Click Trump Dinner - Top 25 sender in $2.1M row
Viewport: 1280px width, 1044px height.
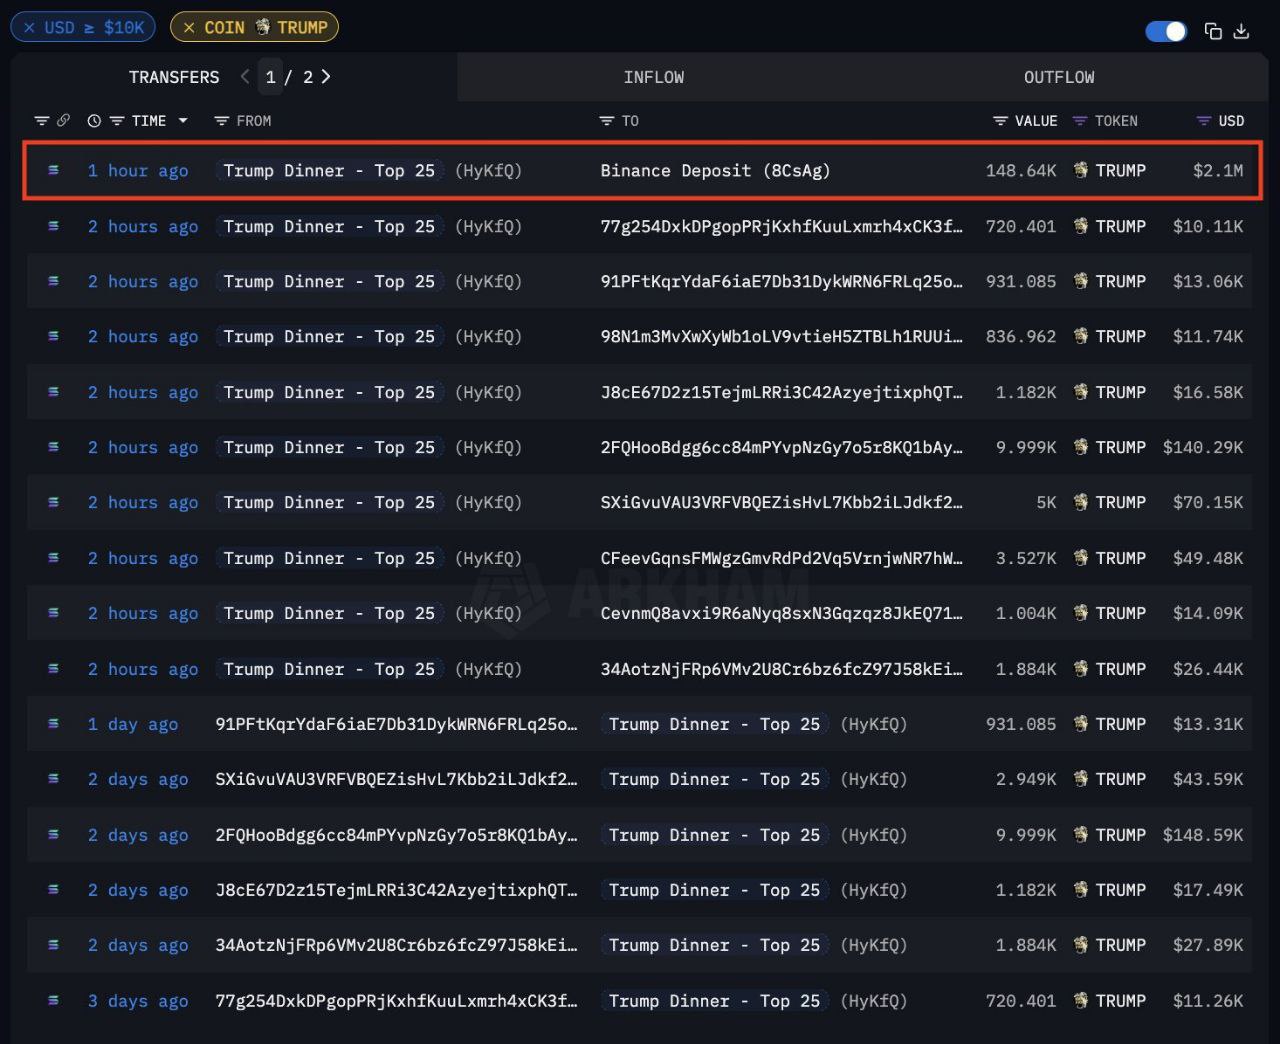[x=329, y=171]
